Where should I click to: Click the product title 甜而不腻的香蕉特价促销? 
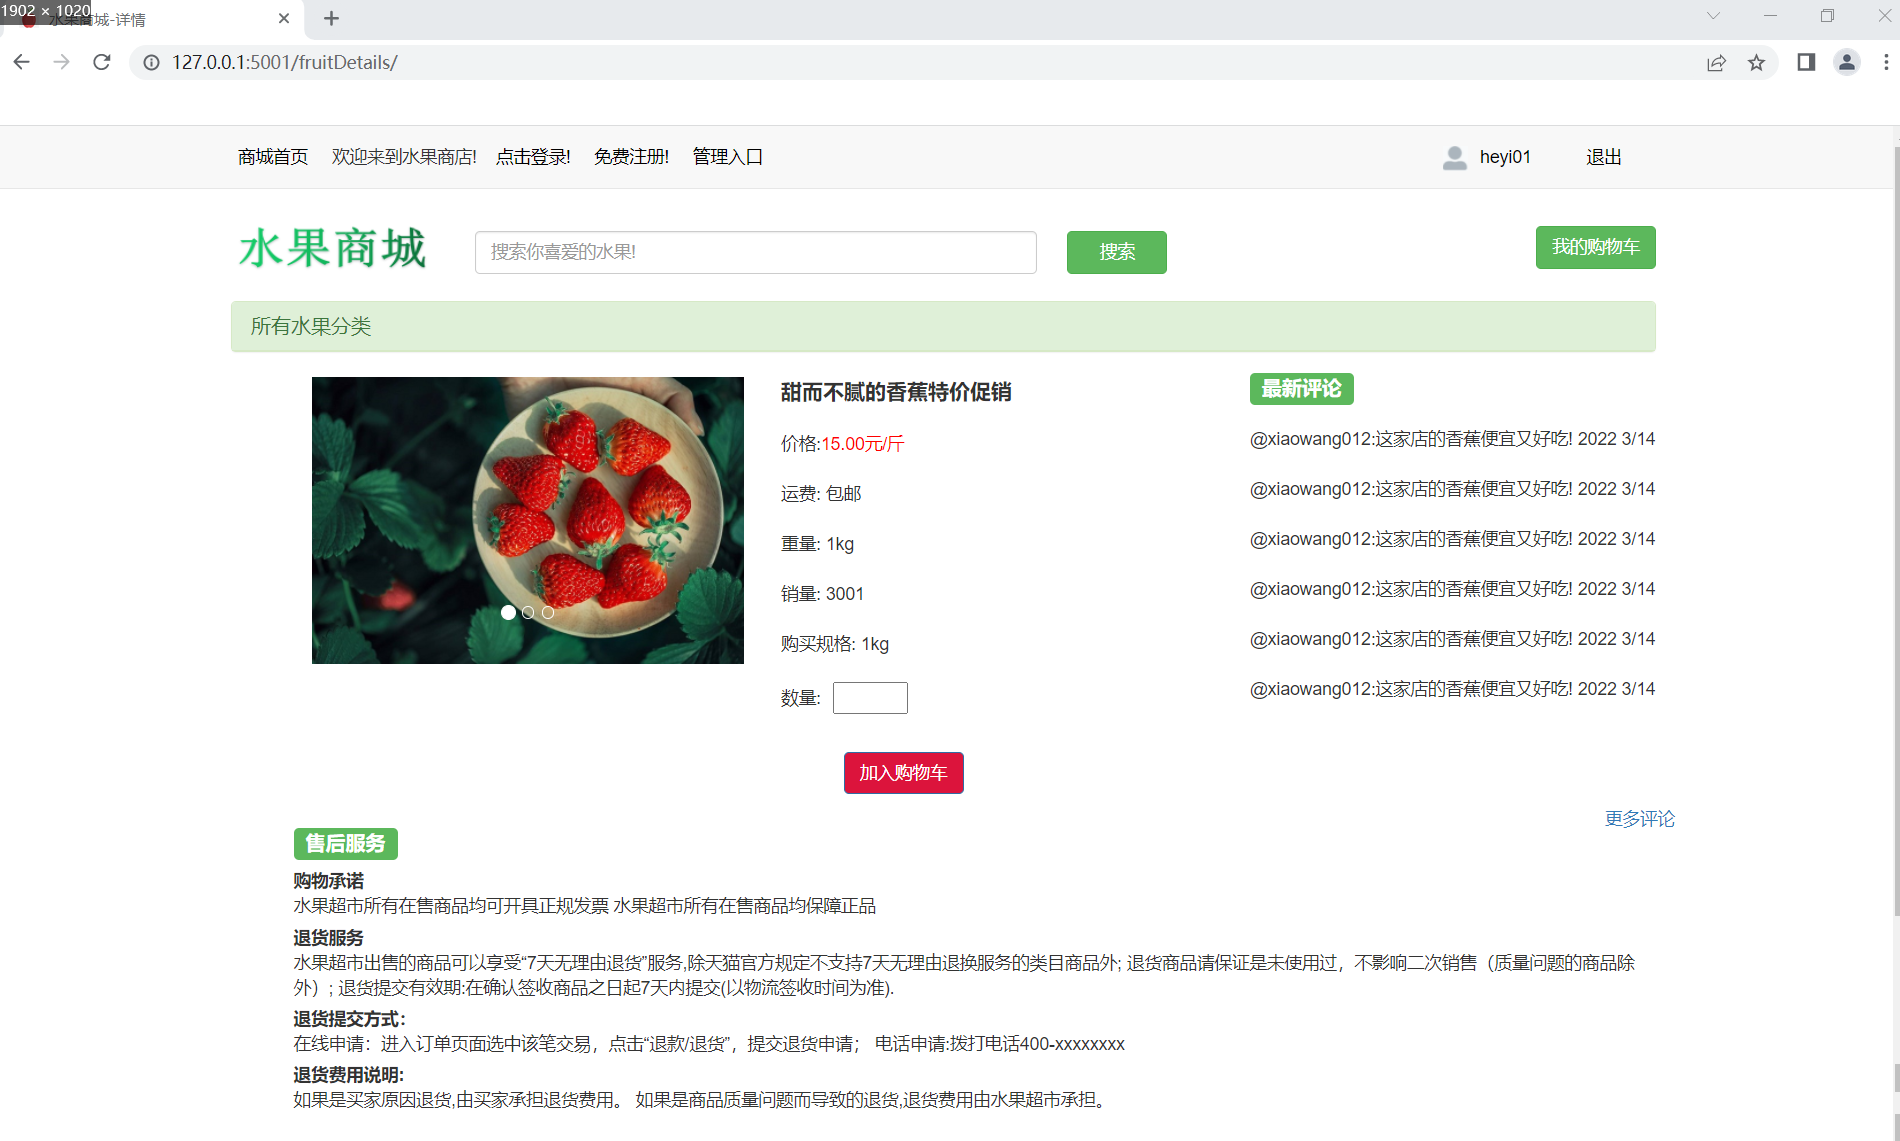pos(896,392)
